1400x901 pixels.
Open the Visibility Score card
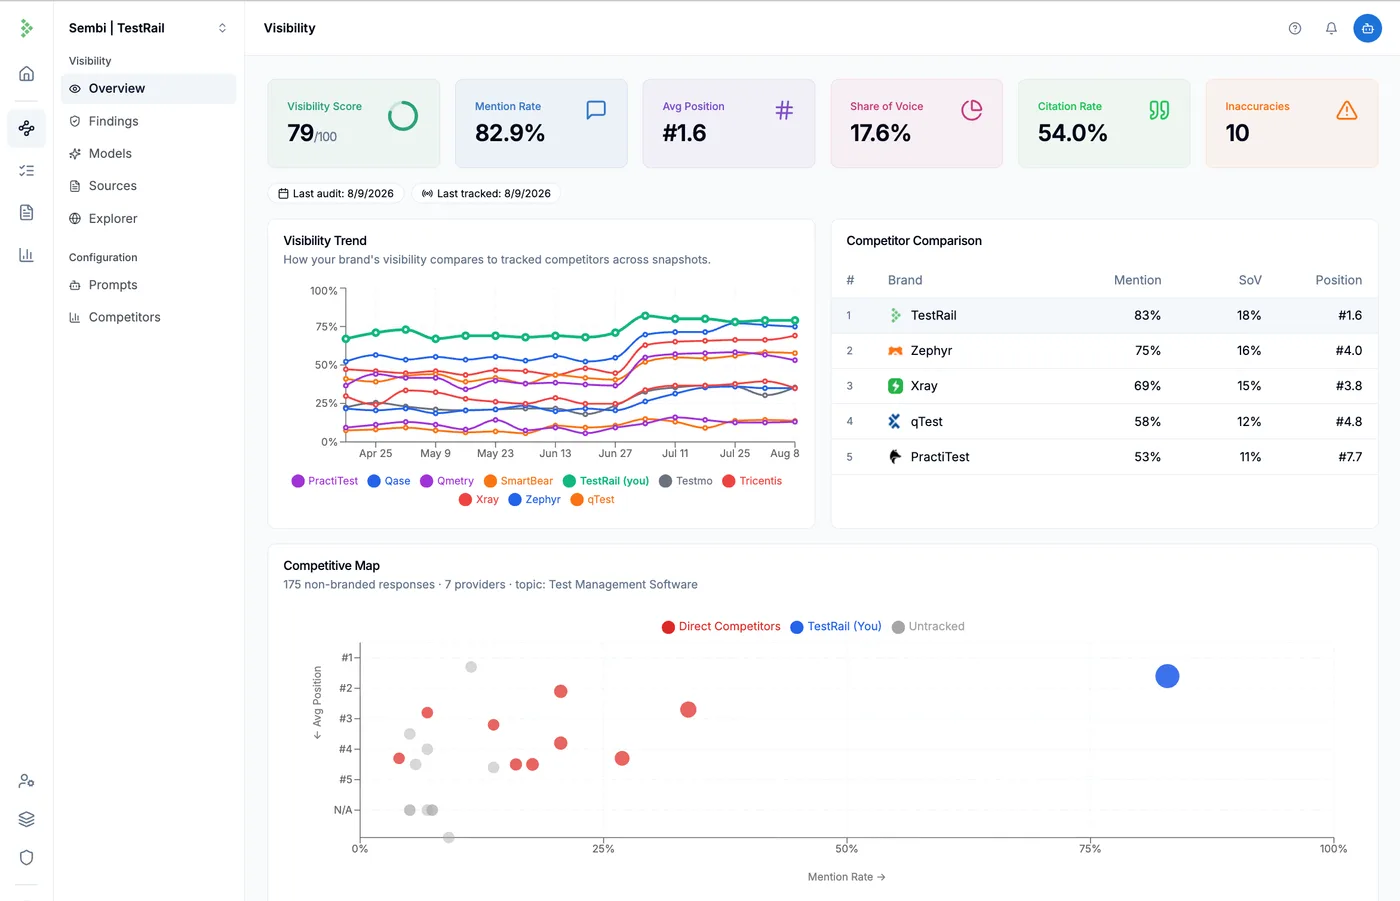354,124
